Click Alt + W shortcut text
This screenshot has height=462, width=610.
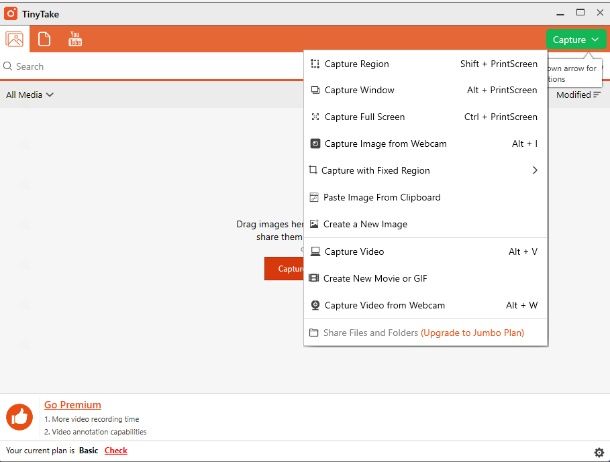522,305
